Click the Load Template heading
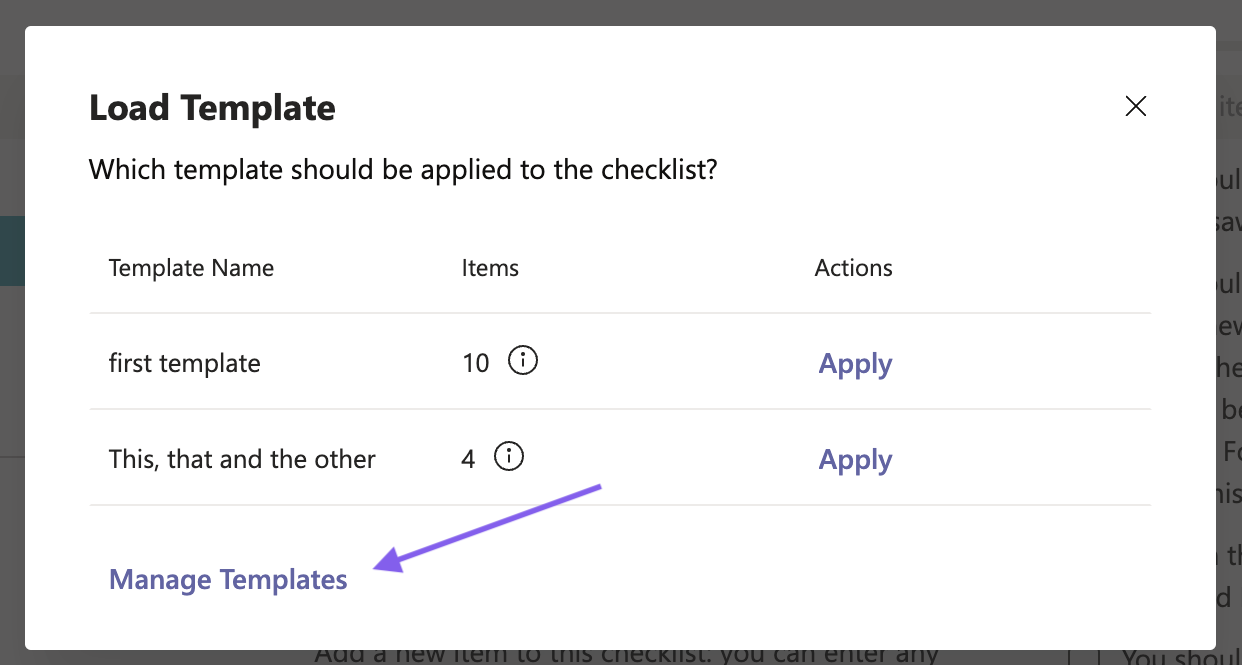 point(212,108)
